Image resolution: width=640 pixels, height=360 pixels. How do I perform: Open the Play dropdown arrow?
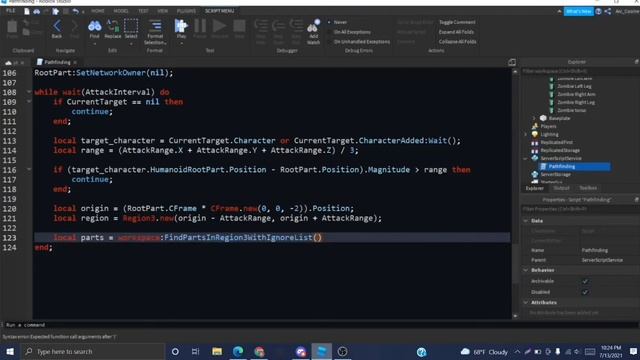click(181, 44)
